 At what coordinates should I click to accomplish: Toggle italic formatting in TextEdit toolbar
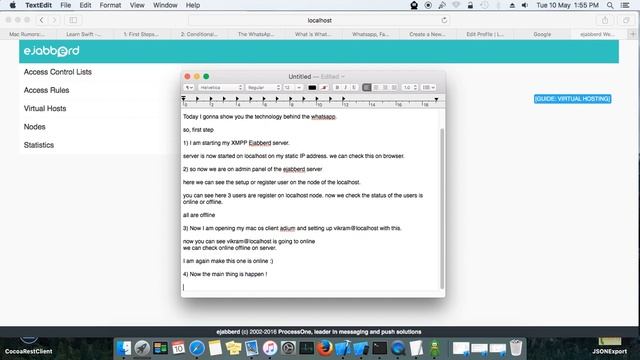point(346,87)
